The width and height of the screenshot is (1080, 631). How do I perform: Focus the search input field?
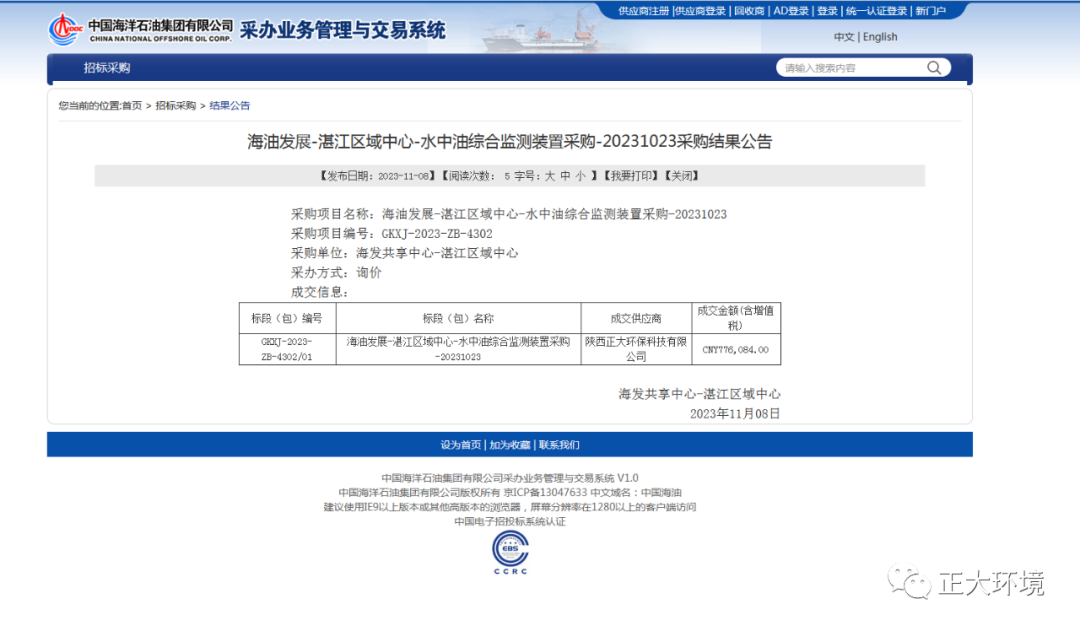coord(853,68)
